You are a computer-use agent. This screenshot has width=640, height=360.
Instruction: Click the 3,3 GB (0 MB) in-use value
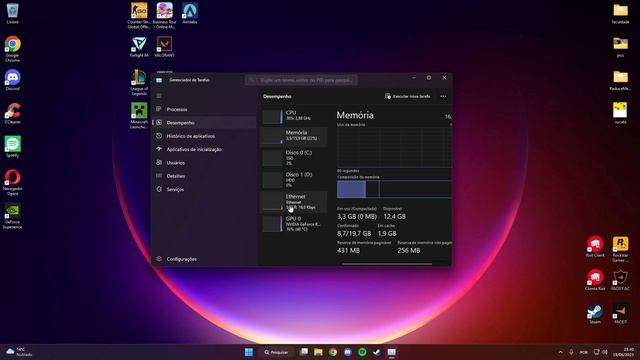(357, 216)
